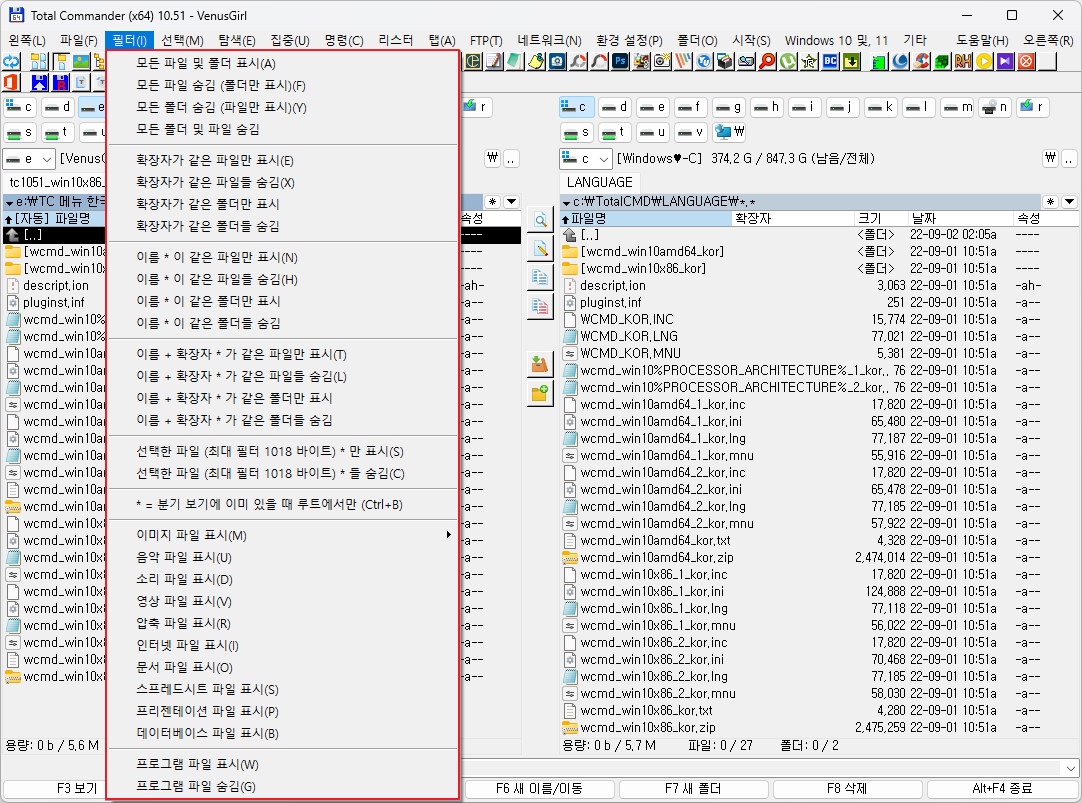This screenshot has width=1082, height=803.
Task: Launch the orange Office toolbar icon
Action: [12, 83]
